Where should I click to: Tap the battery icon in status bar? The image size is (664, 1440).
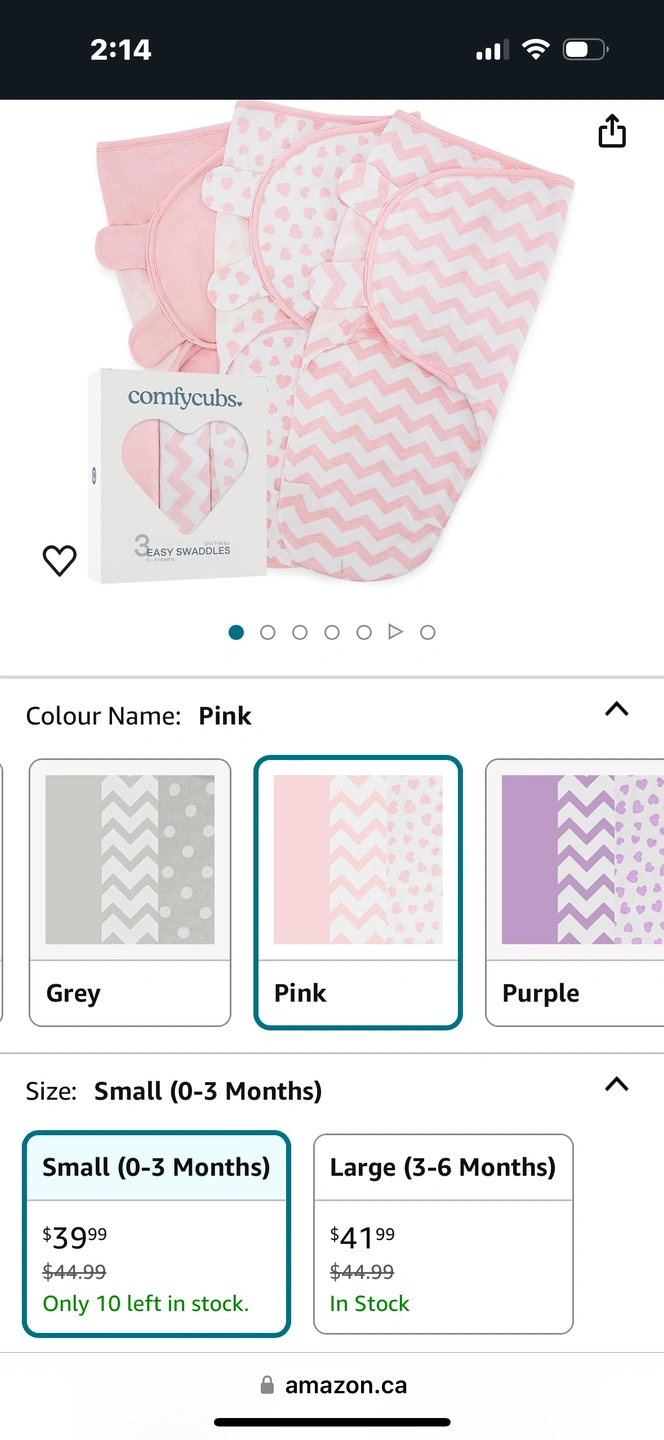[586, 50]
